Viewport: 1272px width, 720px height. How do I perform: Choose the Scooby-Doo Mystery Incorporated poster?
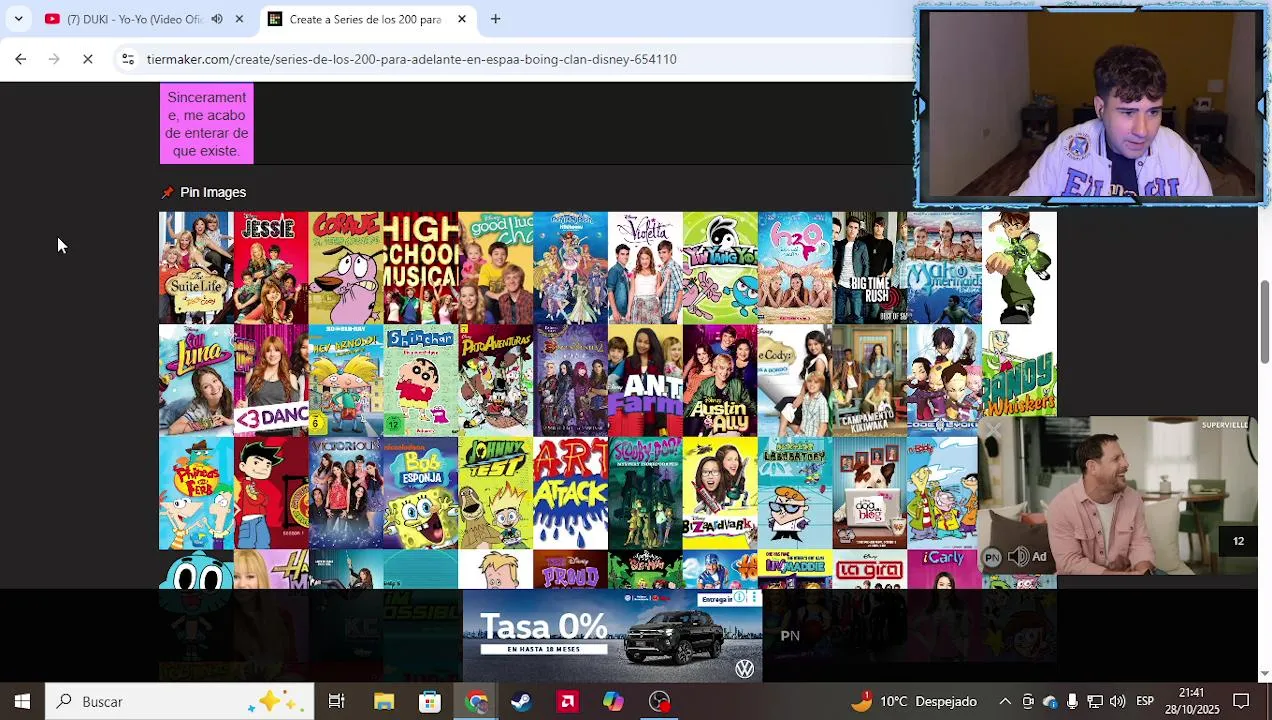[x=645, y=493]
